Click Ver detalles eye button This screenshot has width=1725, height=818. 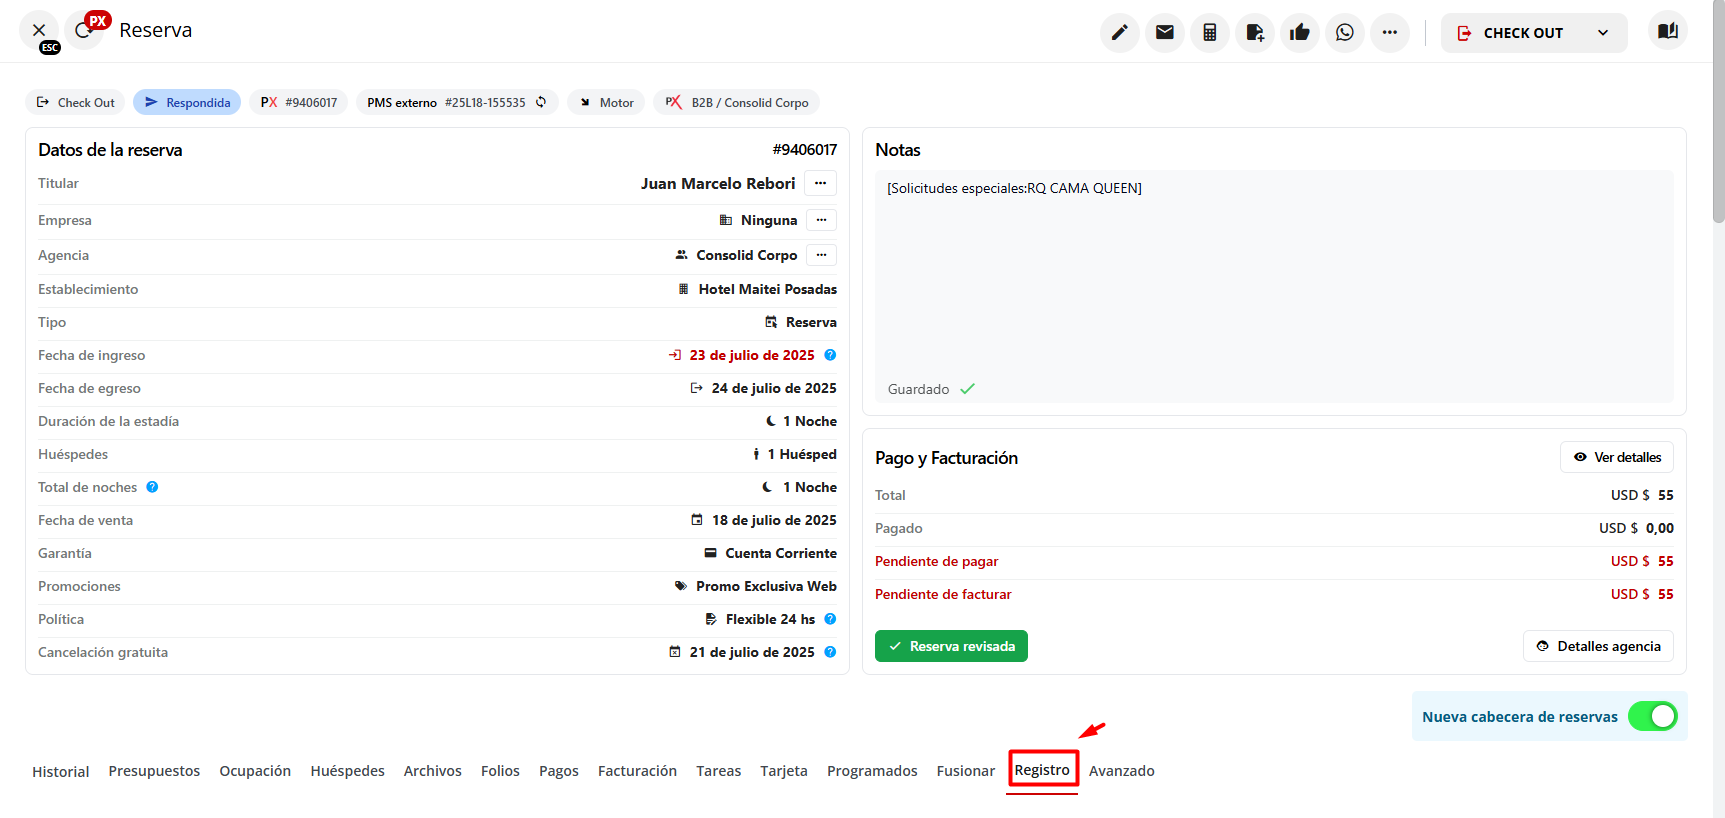pyautogui.click(x=1616, y=457)
